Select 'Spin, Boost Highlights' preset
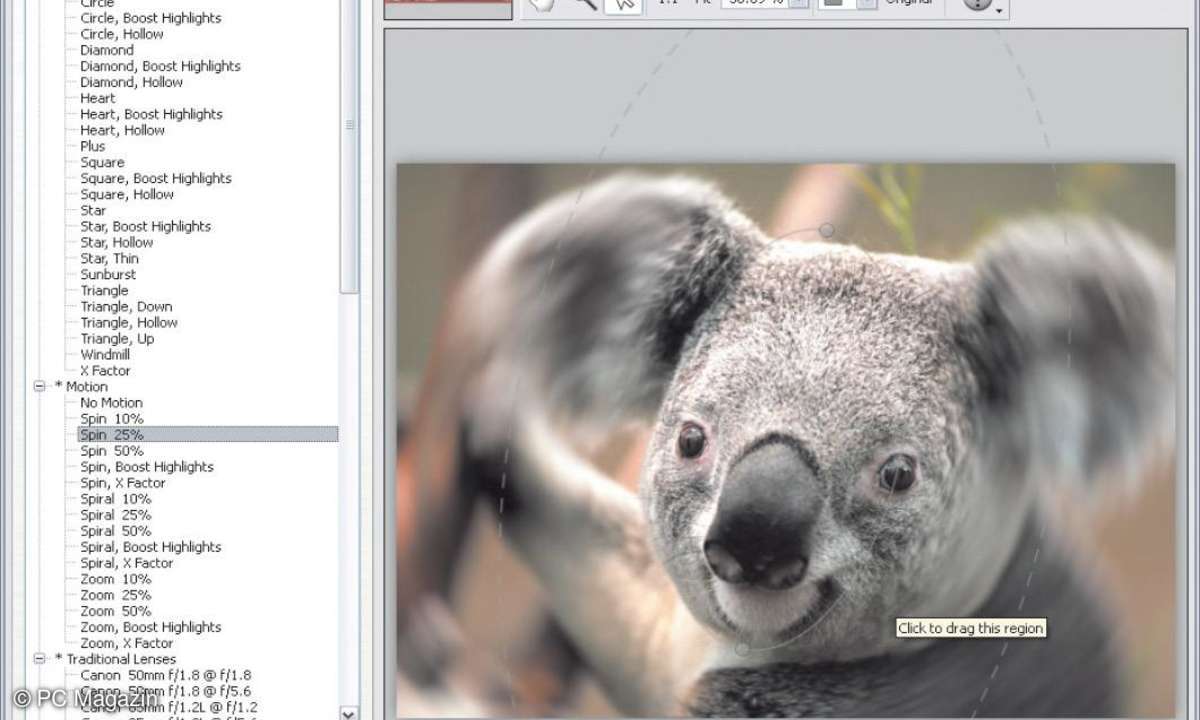The width and height of the screenshot is (1200, 720). pos(147,466)
